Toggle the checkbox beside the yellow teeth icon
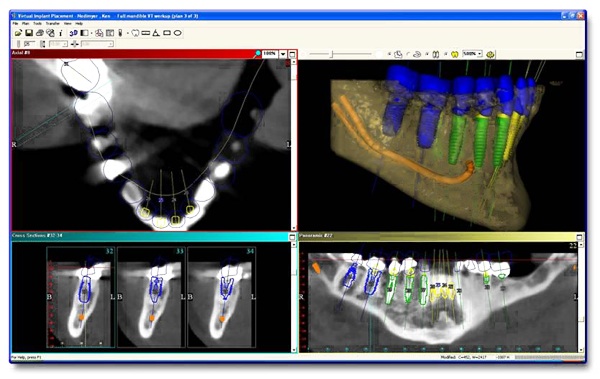 (x=446, y=54)
